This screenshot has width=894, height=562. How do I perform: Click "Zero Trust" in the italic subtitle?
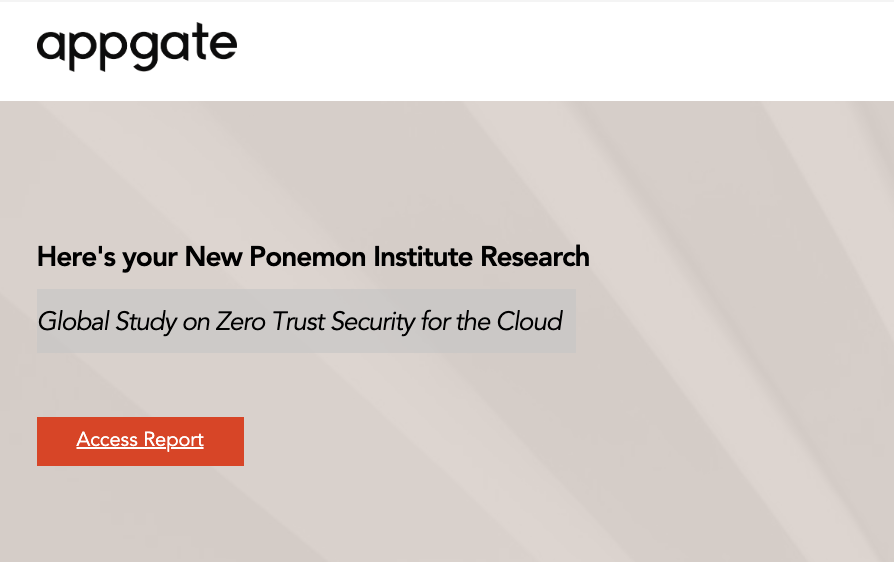pyautogui.click(x=262, y=321)
